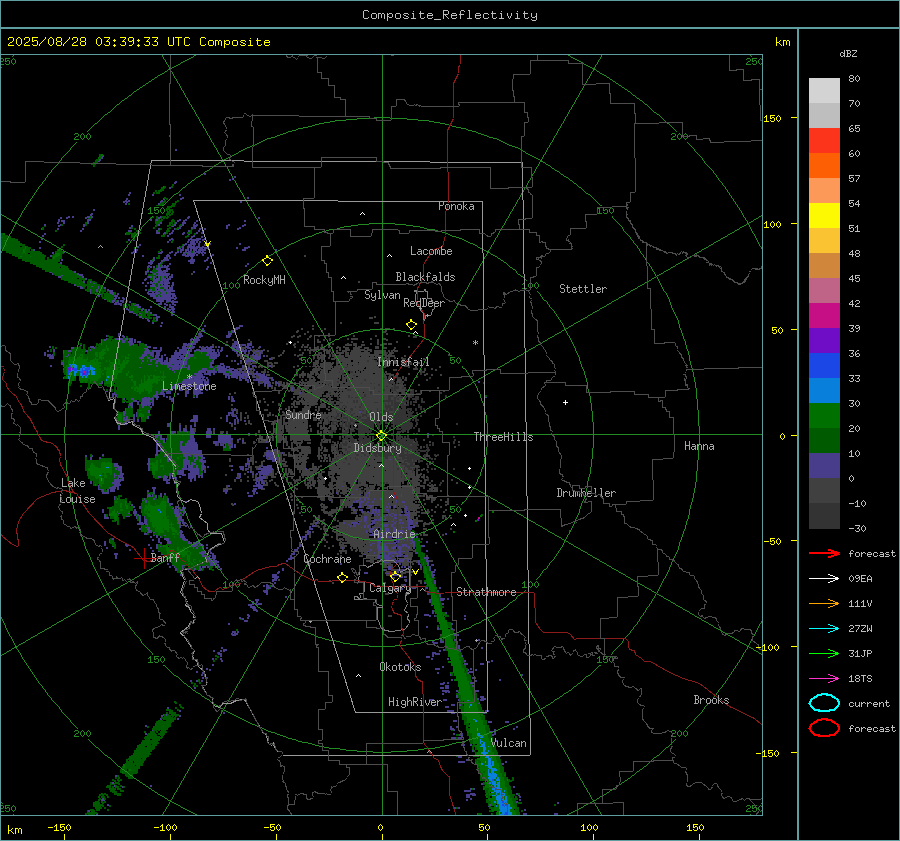Select the 'Sundre' map label
Screen dimensions: 900x841
[303, 414]
